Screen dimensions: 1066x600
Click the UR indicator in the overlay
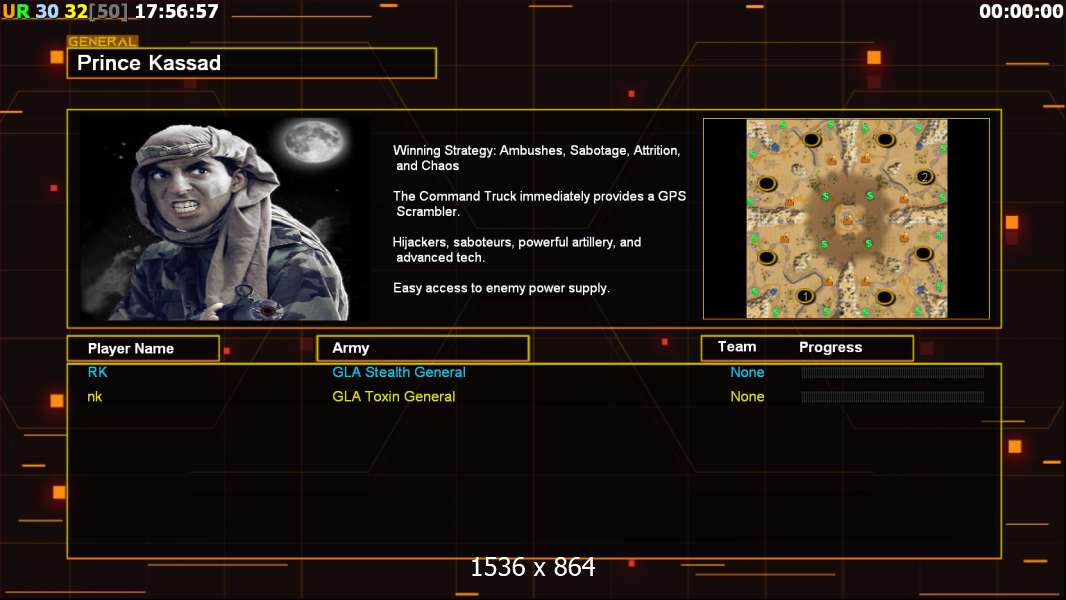click(x=16, y=12)
